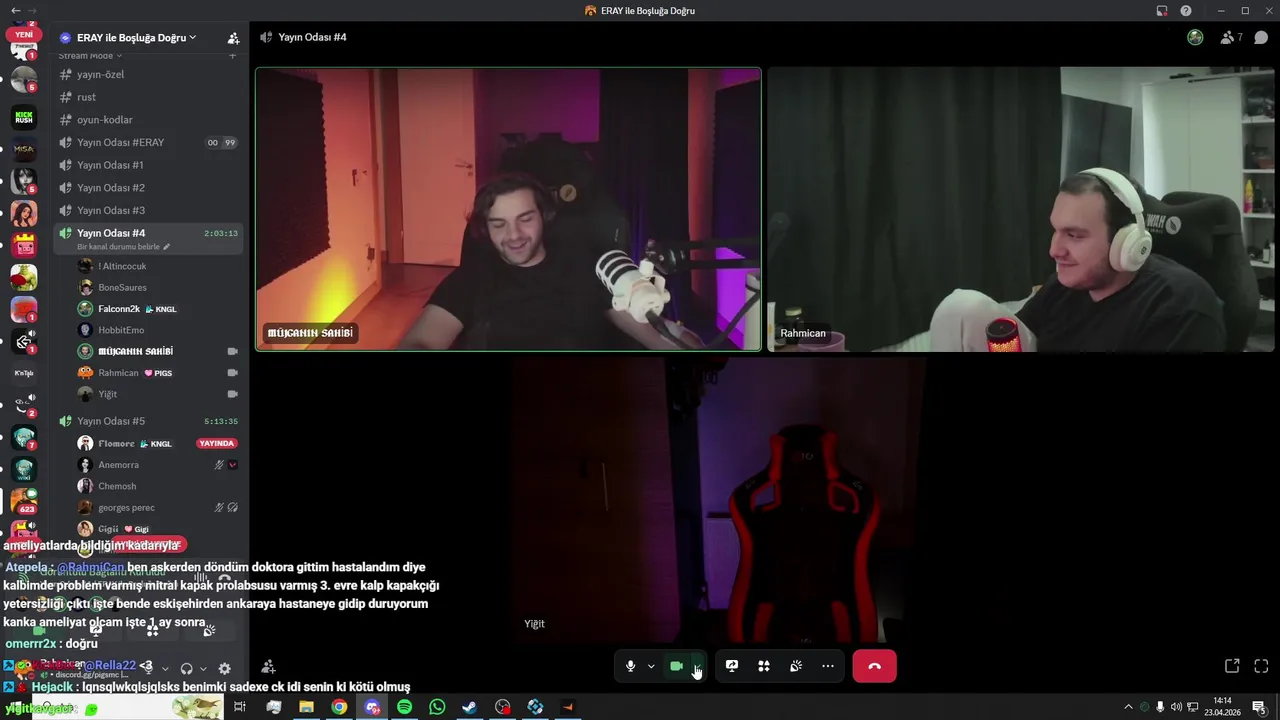Screen dimensions: 1280x720
Task: Open the help question mark icon in the title bar
Action: tap(1186, 11)
